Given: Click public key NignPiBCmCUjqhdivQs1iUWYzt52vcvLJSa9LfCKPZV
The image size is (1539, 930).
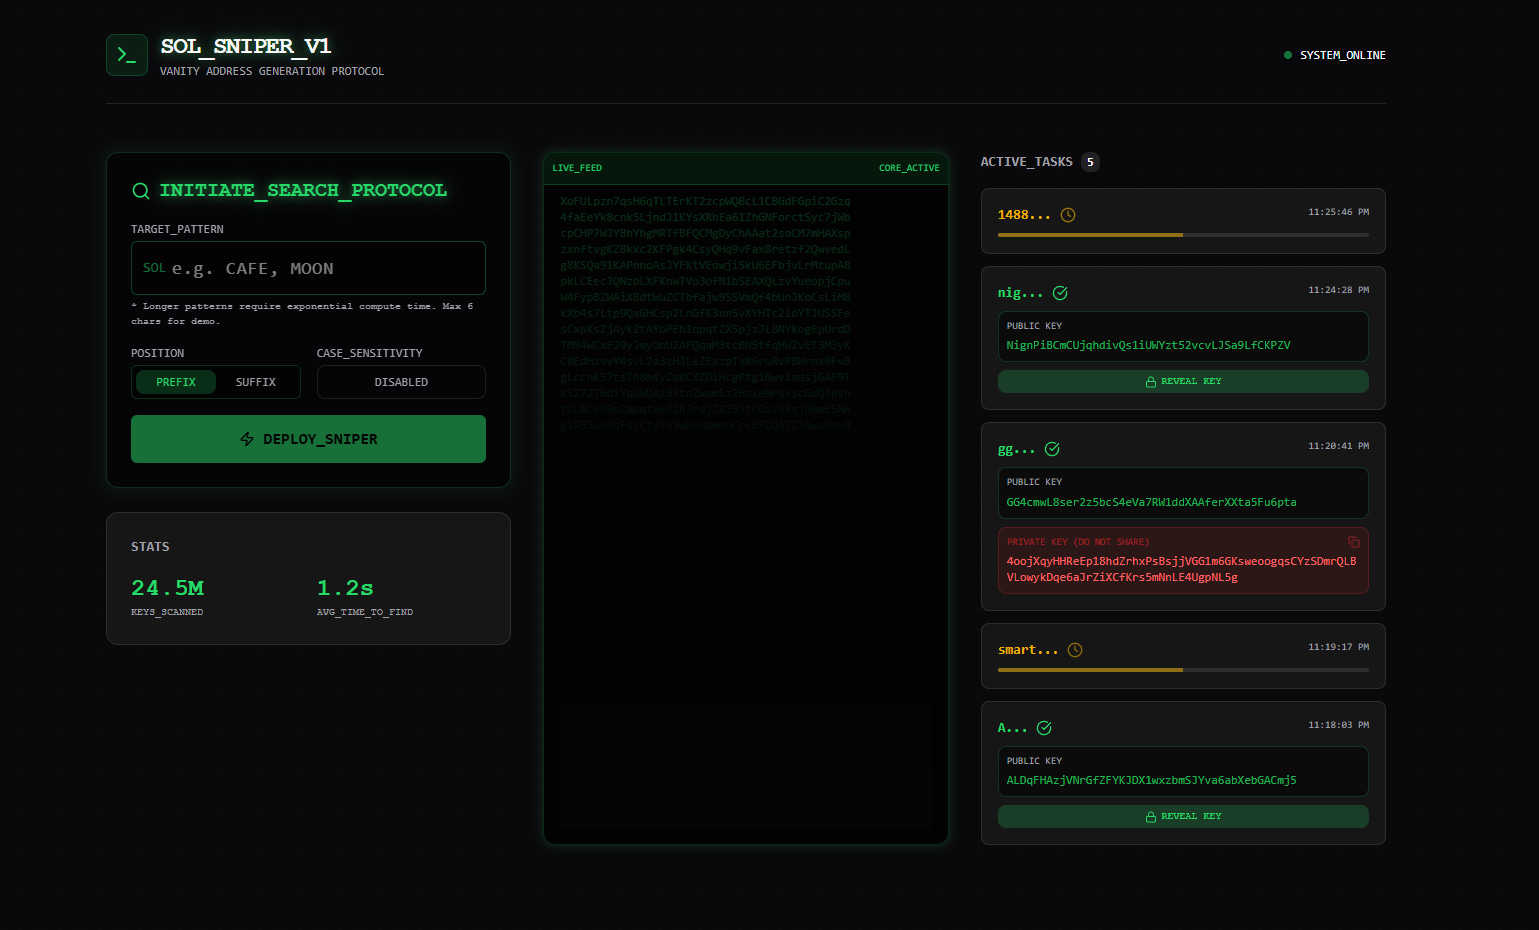Looking at the screenshot, I should (x=1148, y=345).
